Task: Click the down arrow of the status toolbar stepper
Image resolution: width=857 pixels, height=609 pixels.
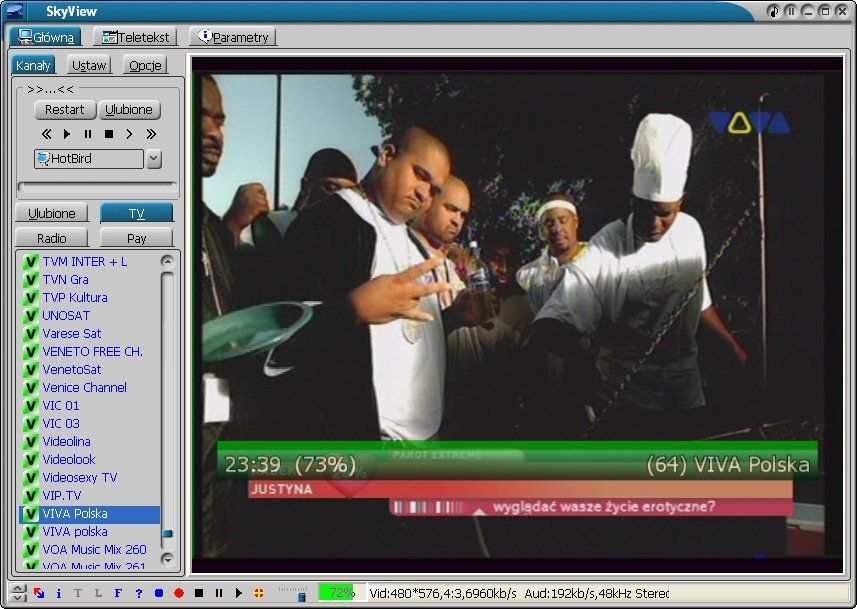Action: point(18,598)
